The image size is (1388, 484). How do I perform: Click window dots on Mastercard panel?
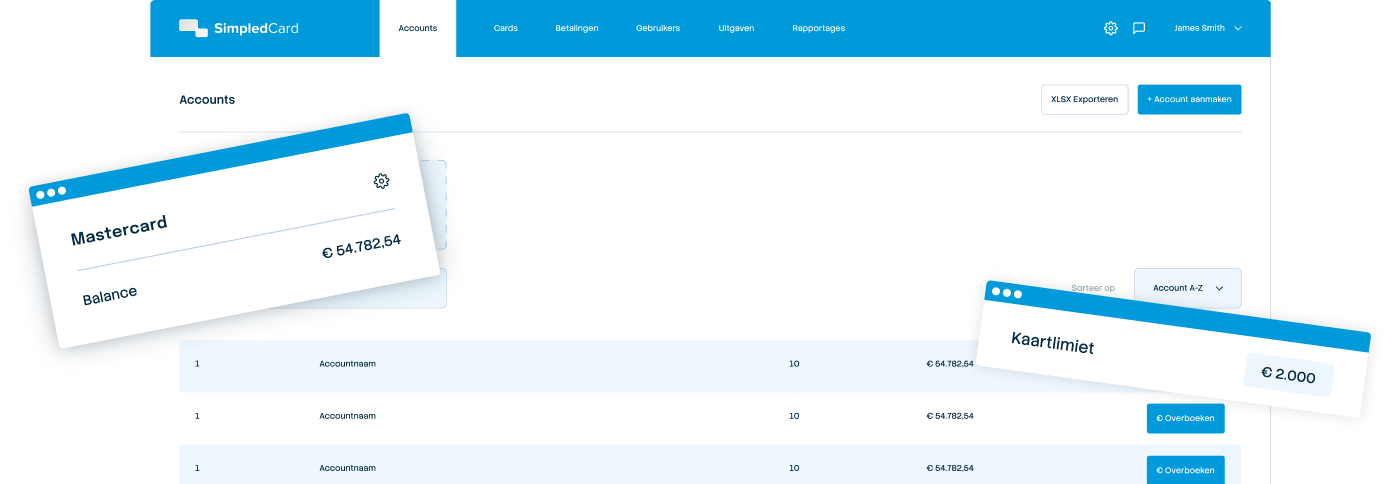(x=50, y=192)
